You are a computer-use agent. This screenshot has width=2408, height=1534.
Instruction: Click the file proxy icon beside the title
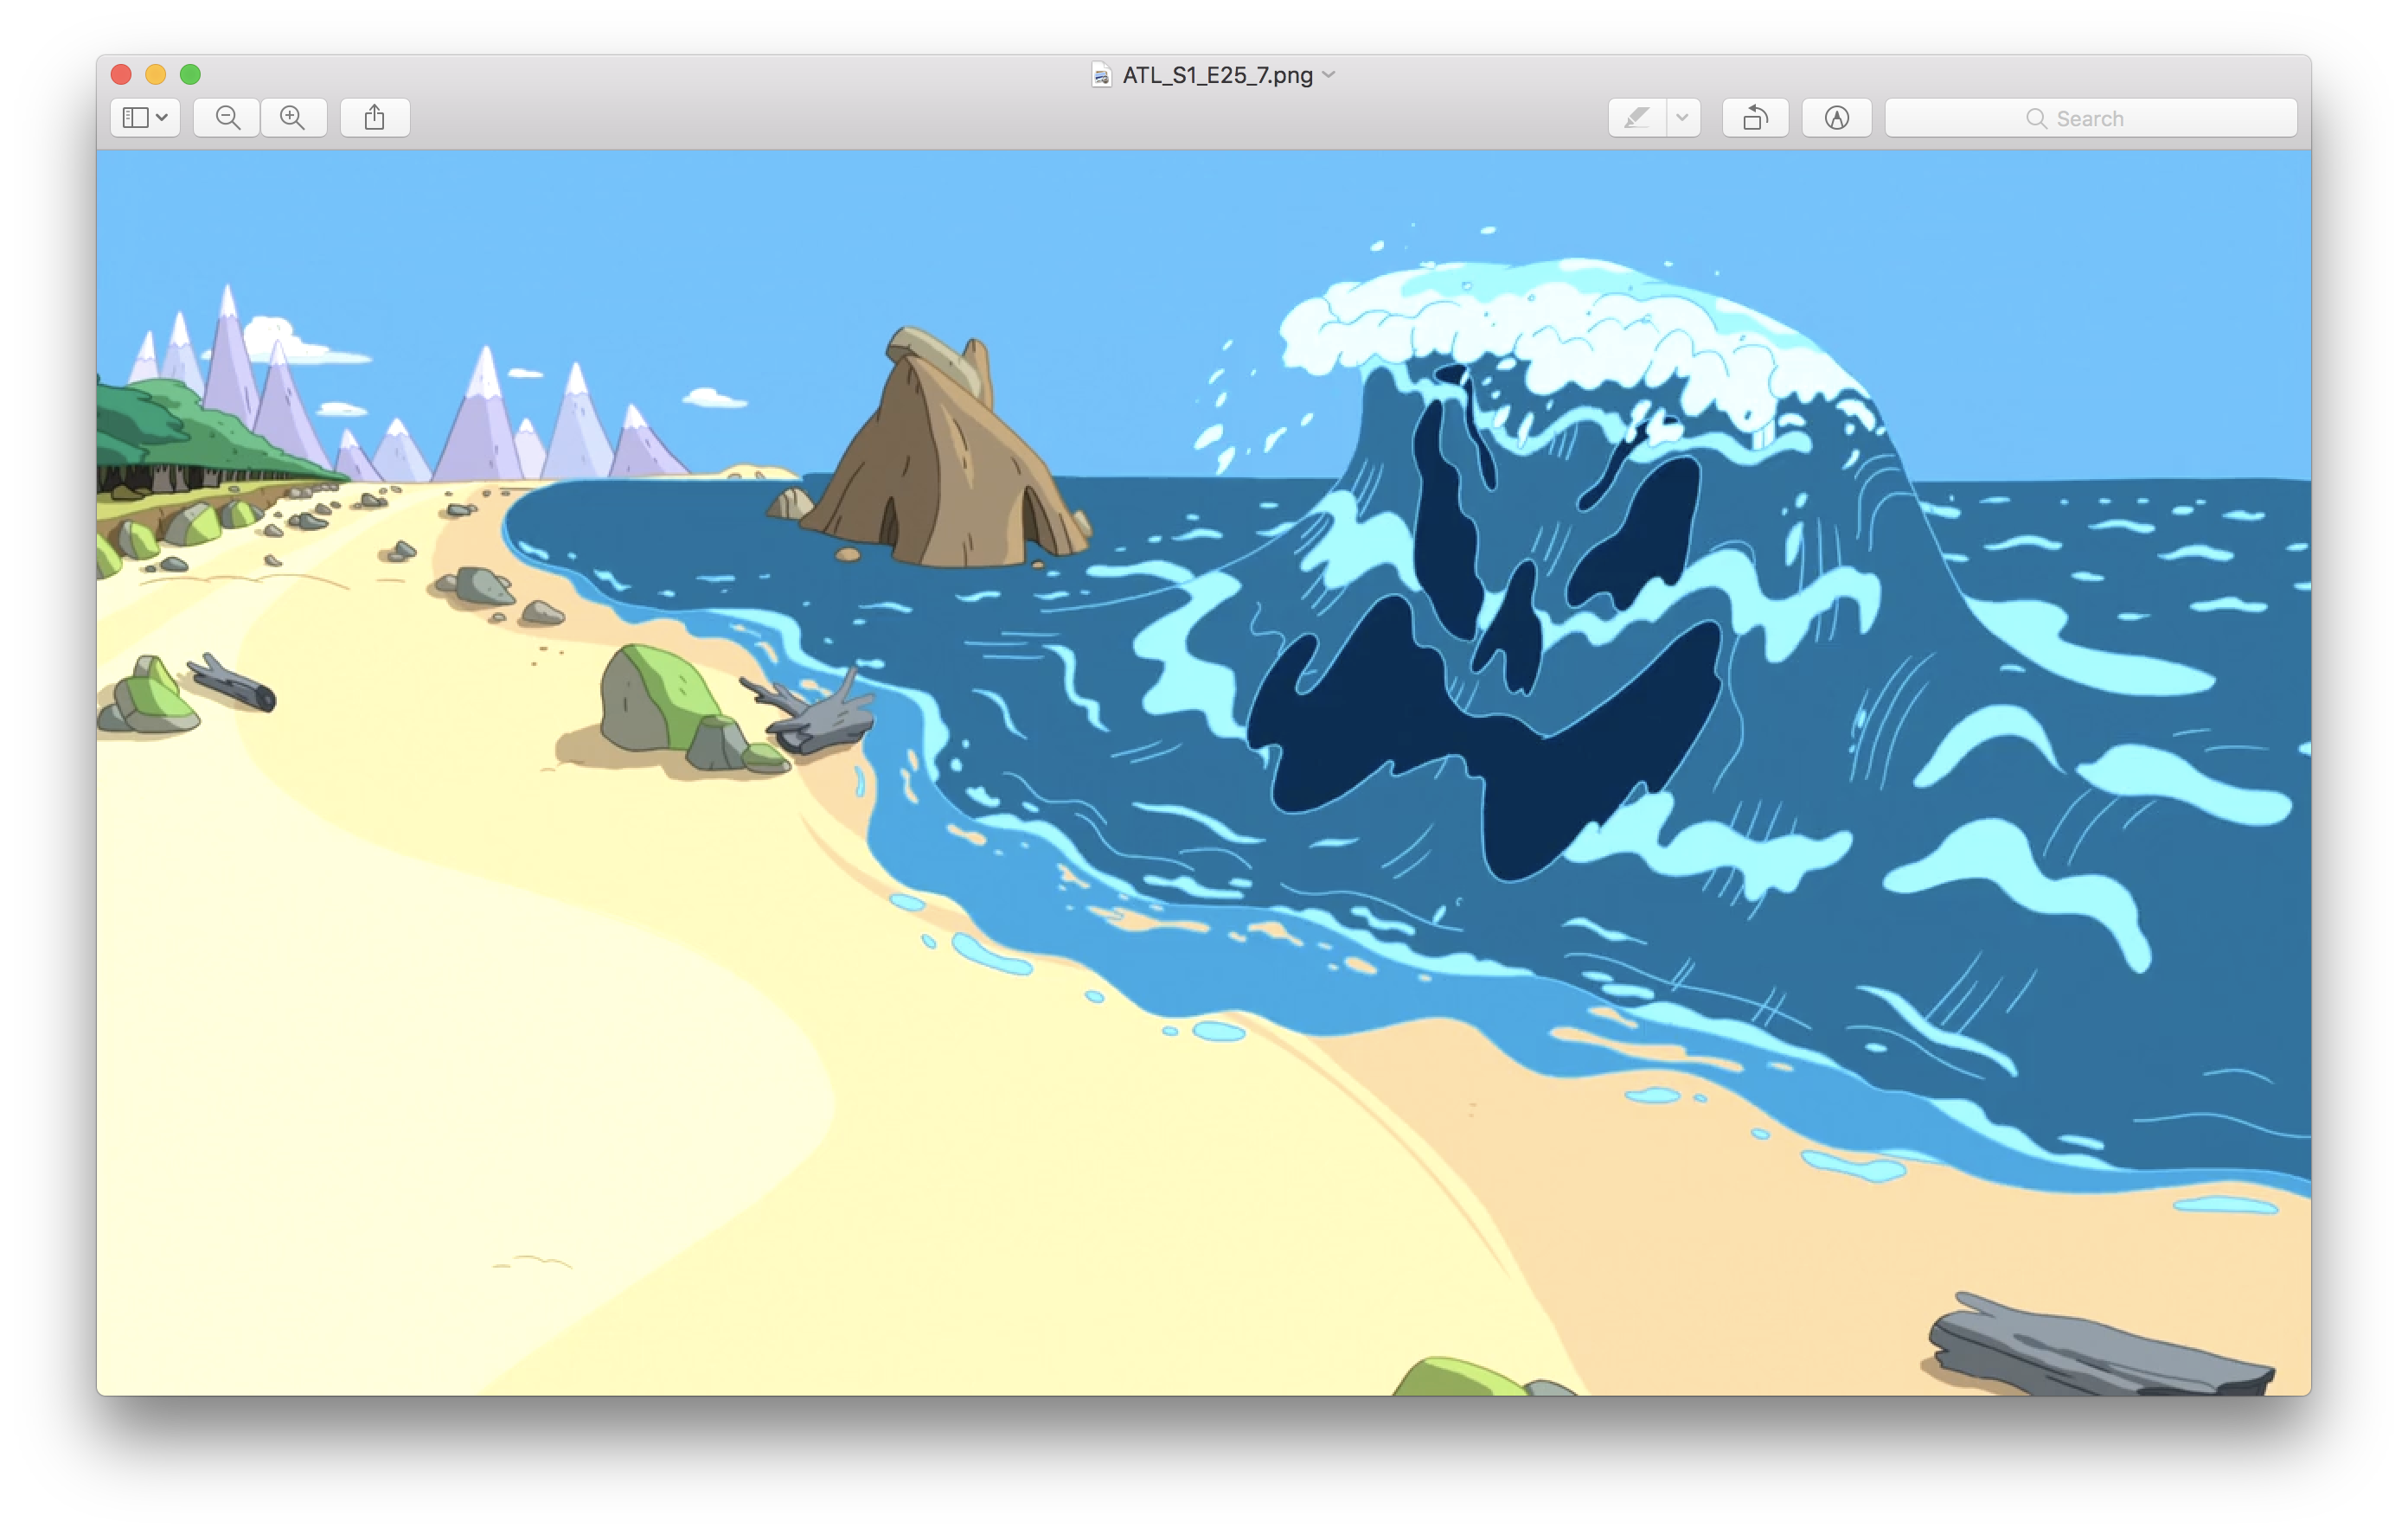pos(1100,74)
